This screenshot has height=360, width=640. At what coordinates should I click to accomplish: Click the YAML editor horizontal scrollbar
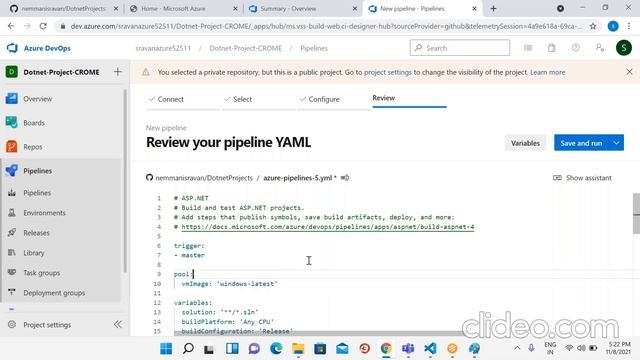pyautogui.click(x=318, y=333)
